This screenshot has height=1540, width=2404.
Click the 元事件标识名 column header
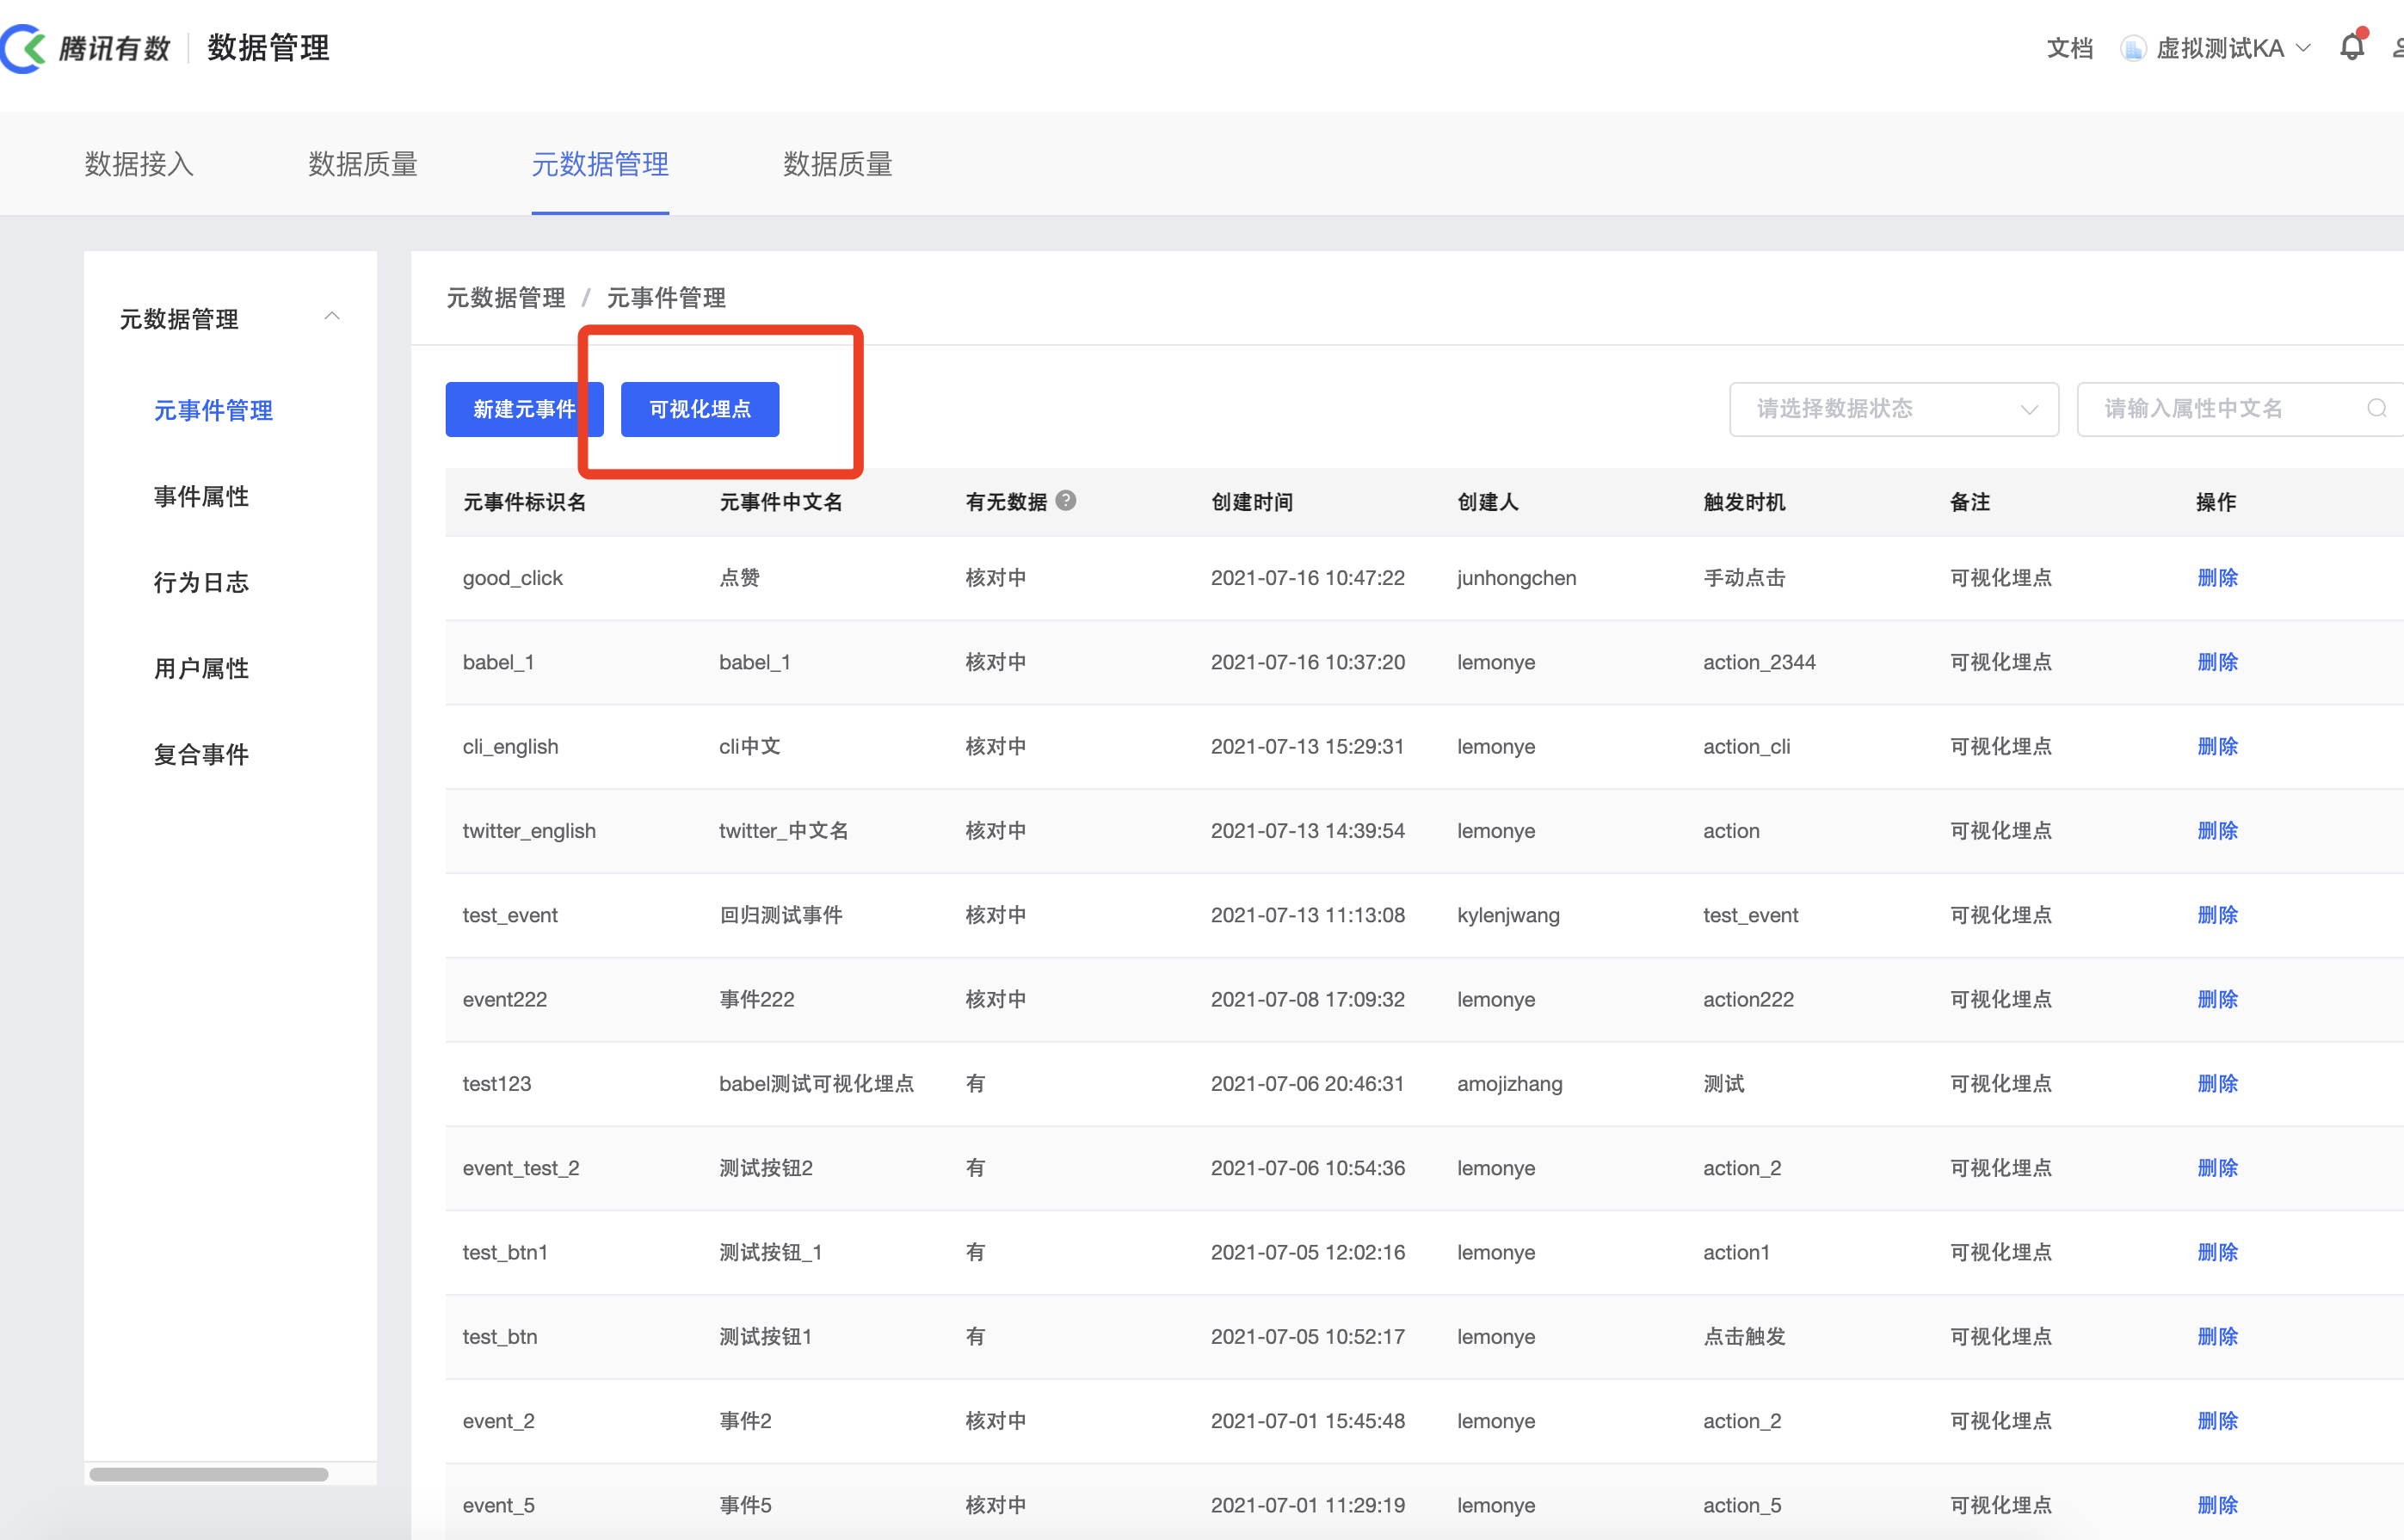pyautogui.click(x=524, y=502)
